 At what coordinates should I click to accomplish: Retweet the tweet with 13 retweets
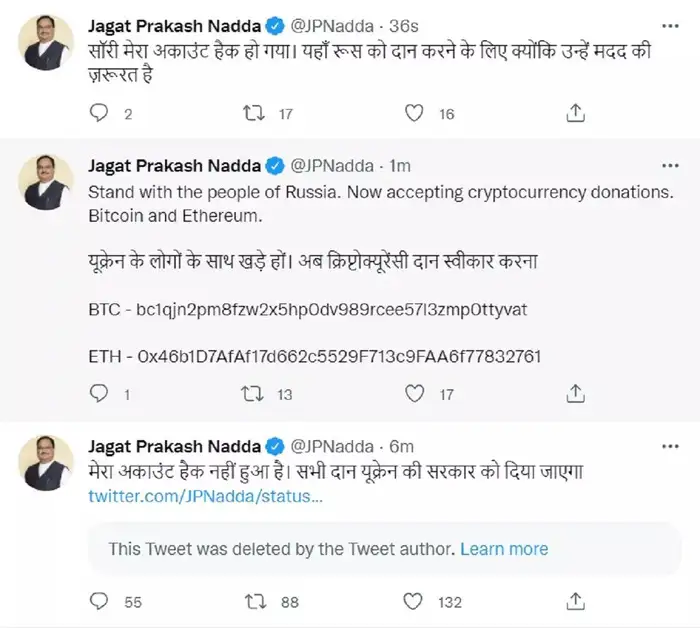click(x=255, y=395)
